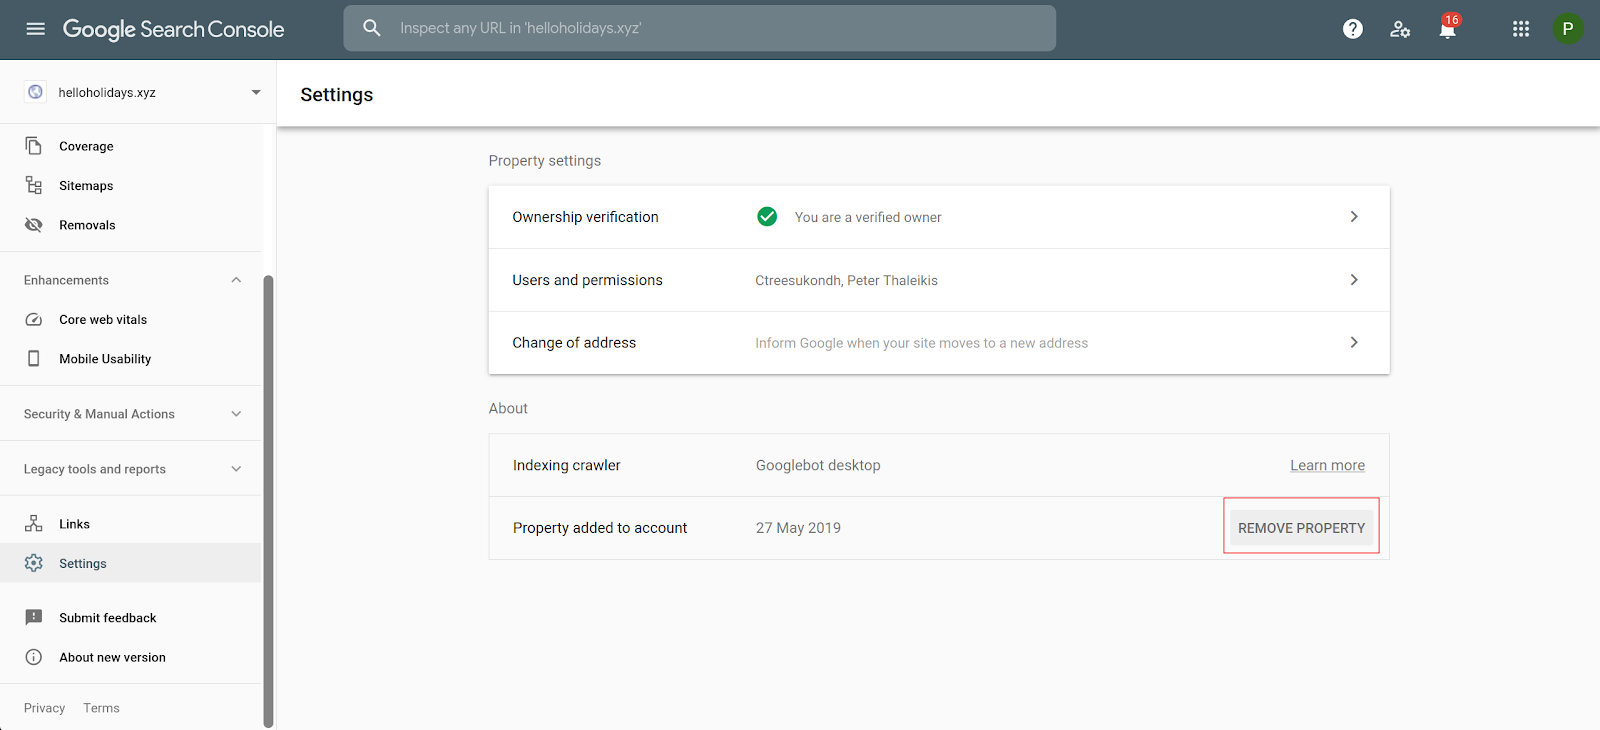
Task: Open the hamburger main menu
Action: (x=36, y=29)
